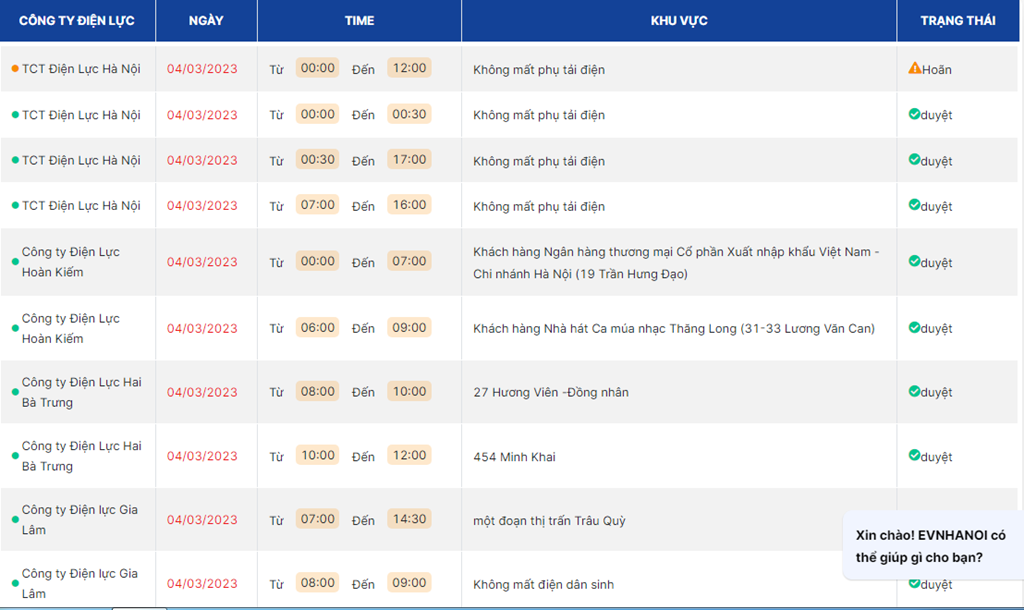Click green check icon in 454 Minh Khai row

click(x=914, y=455)
